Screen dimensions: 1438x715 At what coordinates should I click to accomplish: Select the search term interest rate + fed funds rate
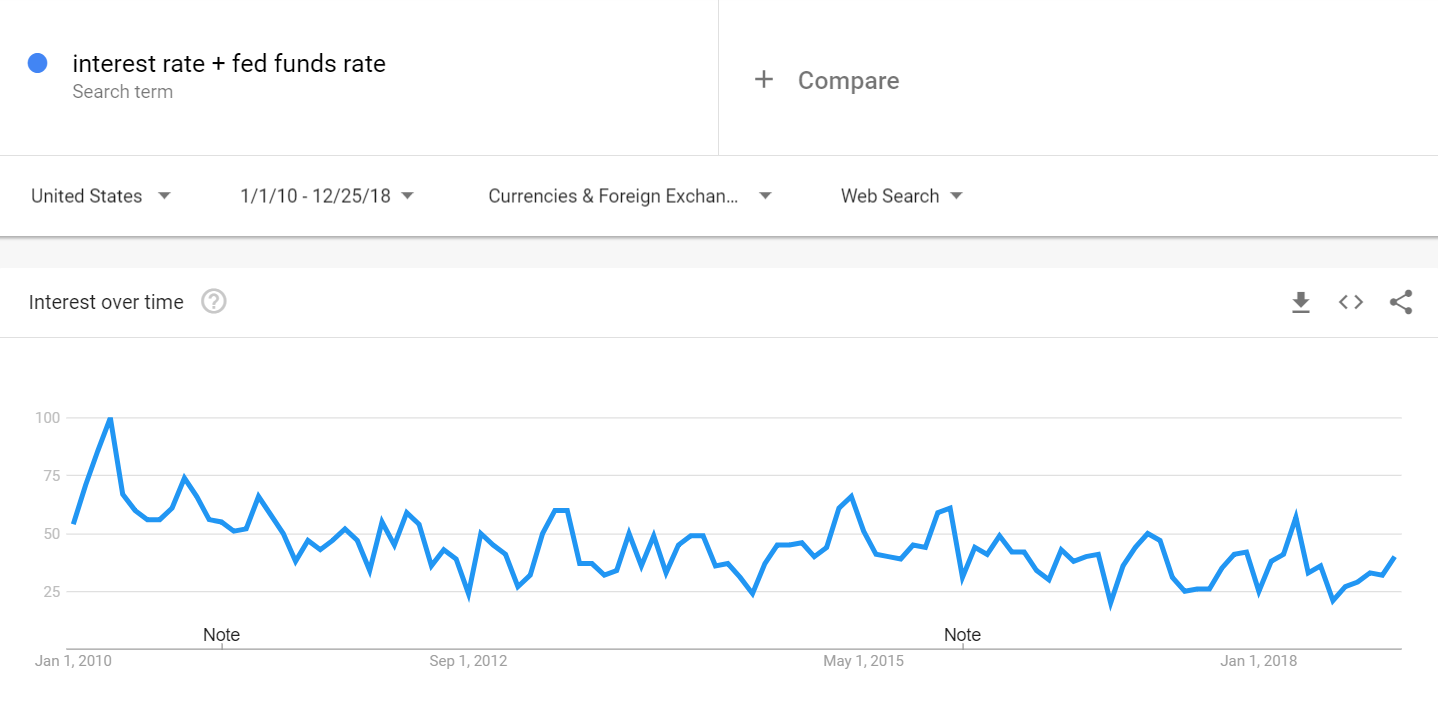point(228,63)
